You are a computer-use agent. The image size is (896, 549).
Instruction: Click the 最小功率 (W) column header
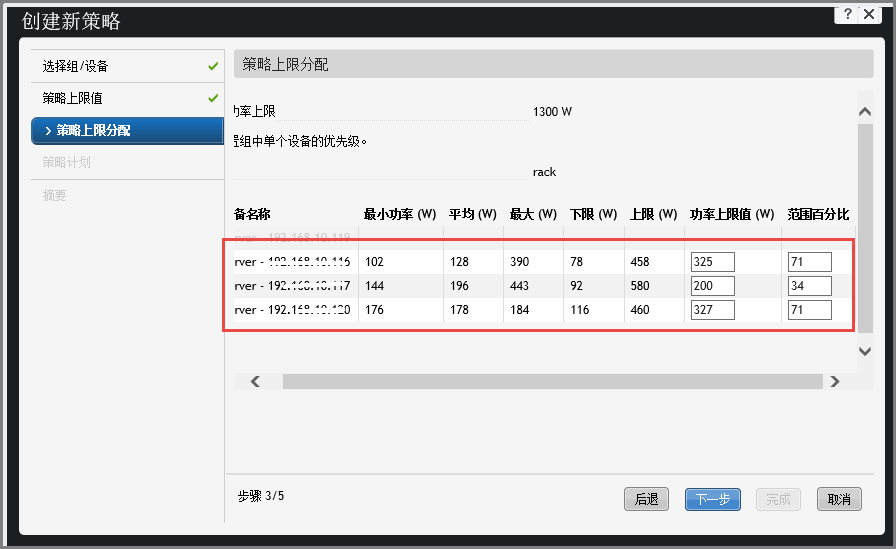[x=400, y=214]
